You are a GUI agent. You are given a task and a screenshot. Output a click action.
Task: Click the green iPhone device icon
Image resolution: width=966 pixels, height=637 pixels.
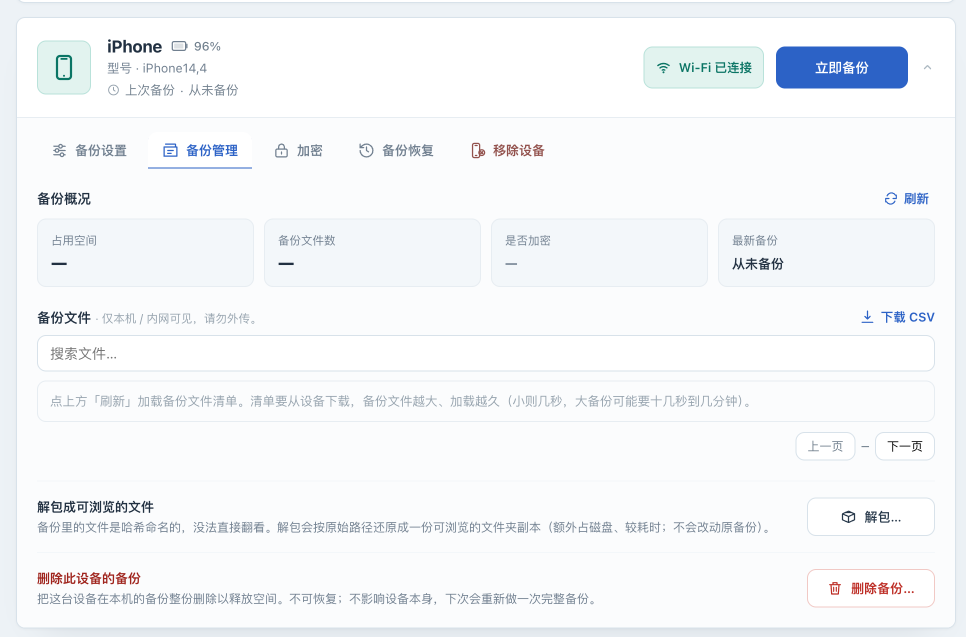(x=64, y=68)
